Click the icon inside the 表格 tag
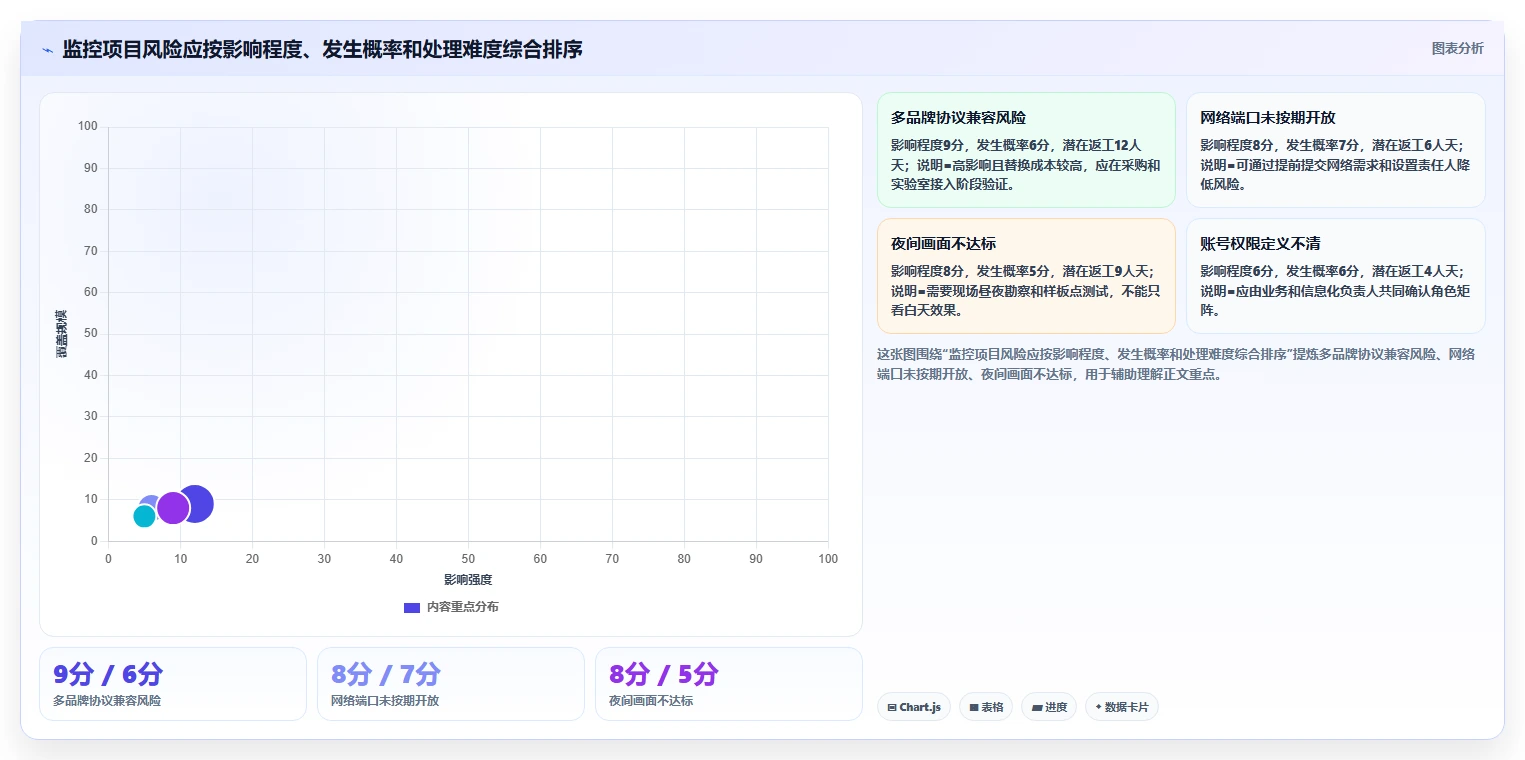The image size is (1525, 760). coord(974,708)
